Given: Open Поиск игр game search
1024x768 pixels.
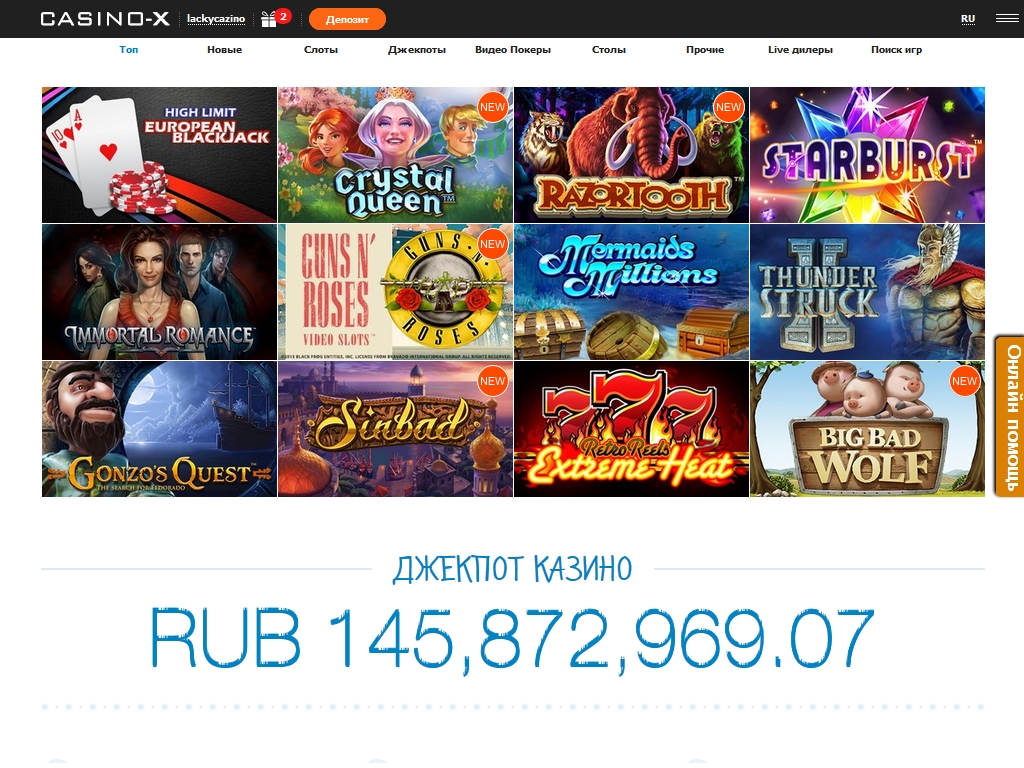Looking at the screenshot, I should (896, 50).
